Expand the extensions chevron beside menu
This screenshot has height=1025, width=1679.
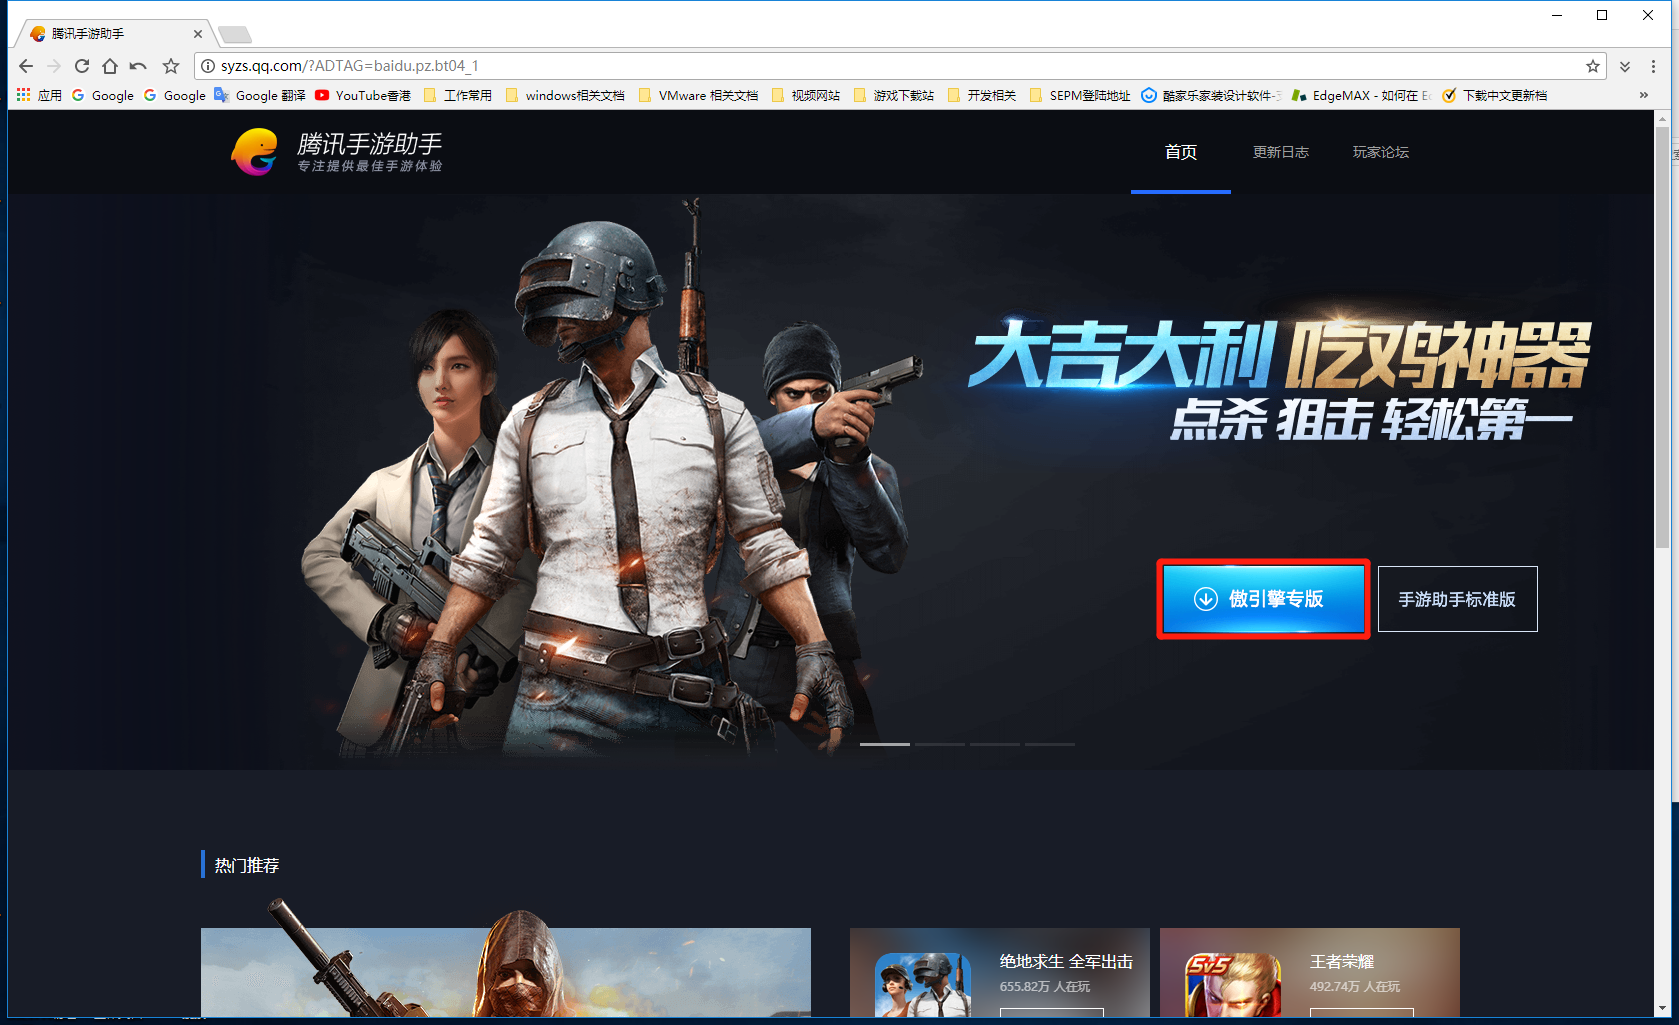1625,66
